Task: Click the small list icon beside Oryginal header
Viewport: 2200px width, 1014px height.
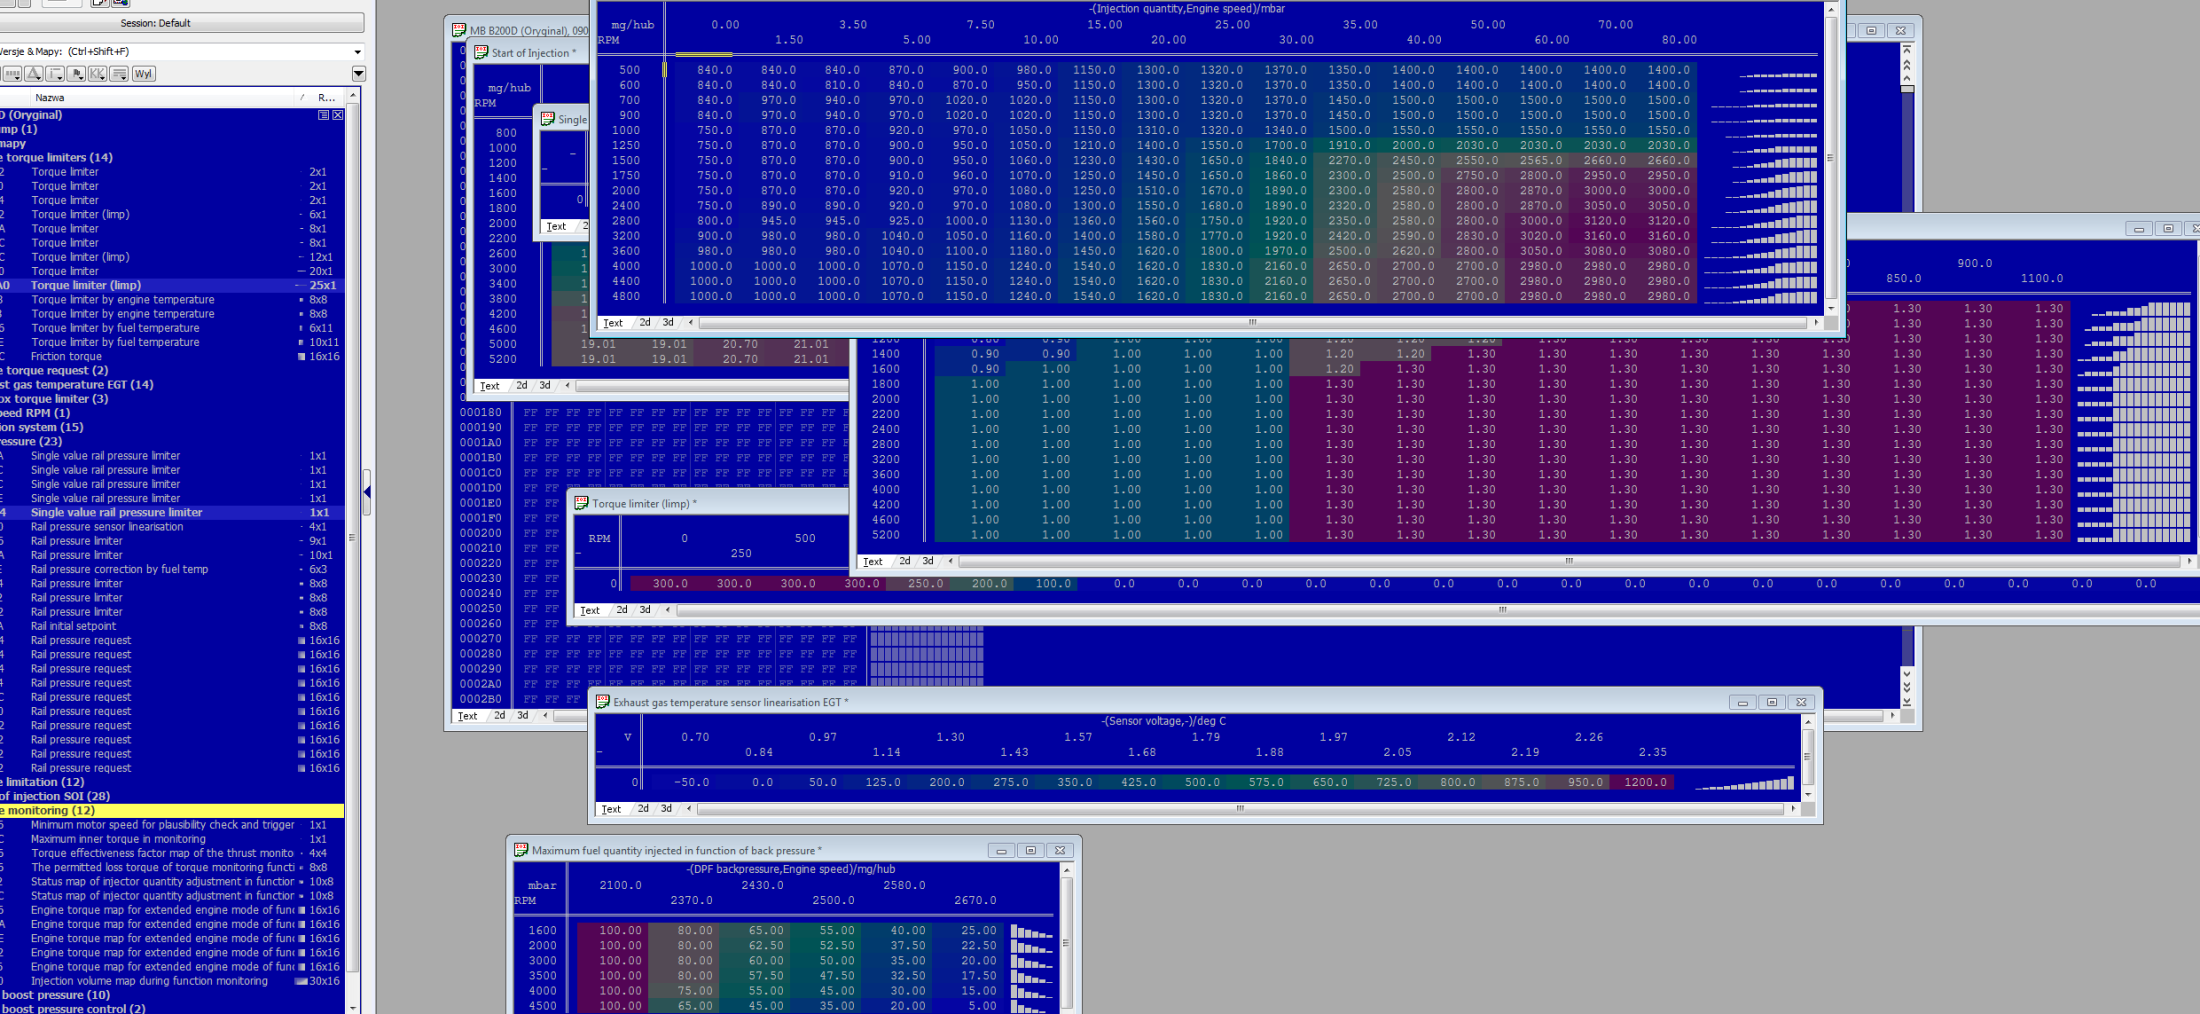Action: pyautogui.click(x=323, y=115)
